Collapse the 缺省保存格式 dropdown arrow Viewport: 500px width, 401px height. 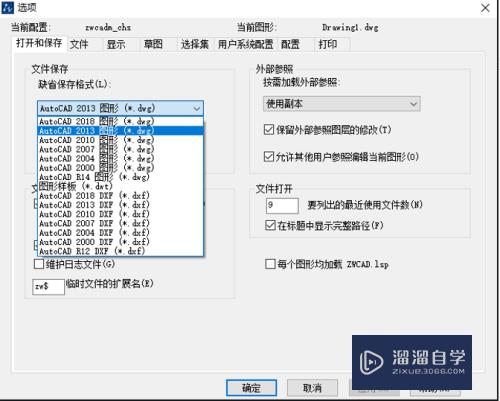pos(197,108)
